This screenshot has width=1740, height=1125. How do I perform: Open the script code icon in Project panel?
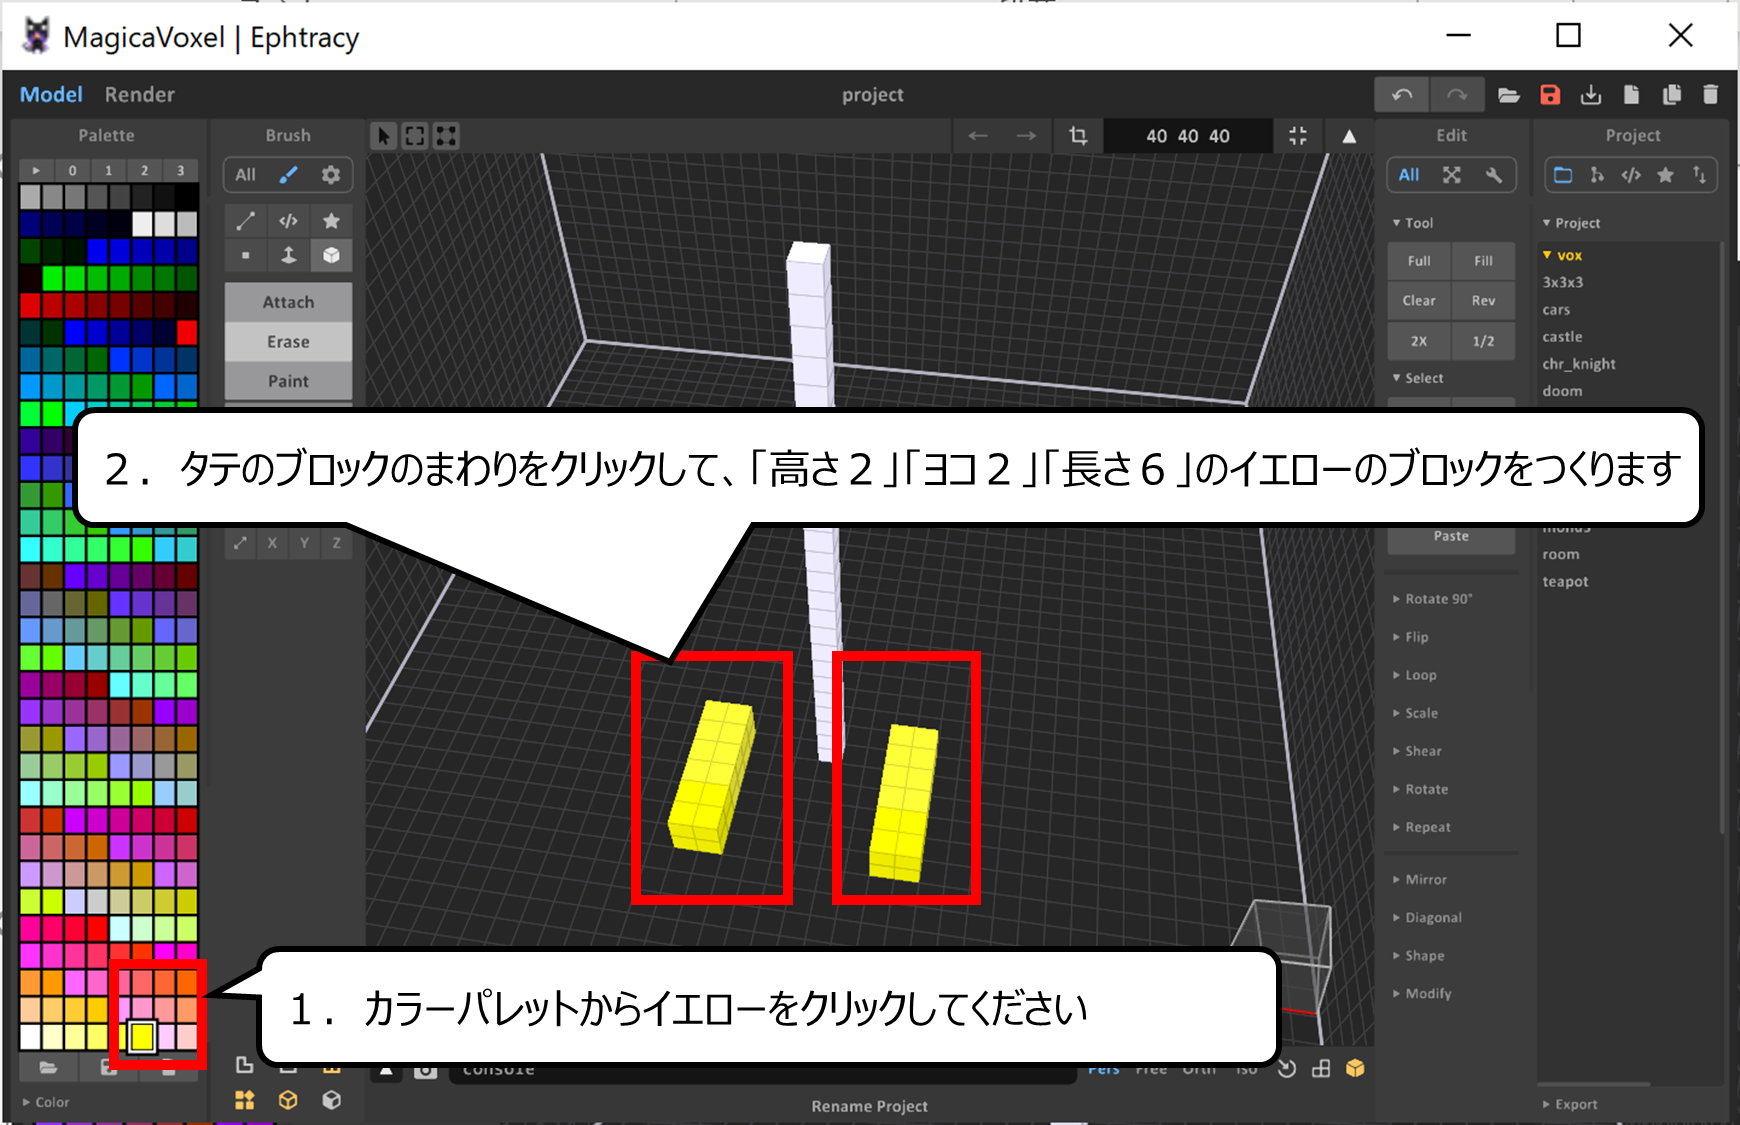click(1631, 175)
